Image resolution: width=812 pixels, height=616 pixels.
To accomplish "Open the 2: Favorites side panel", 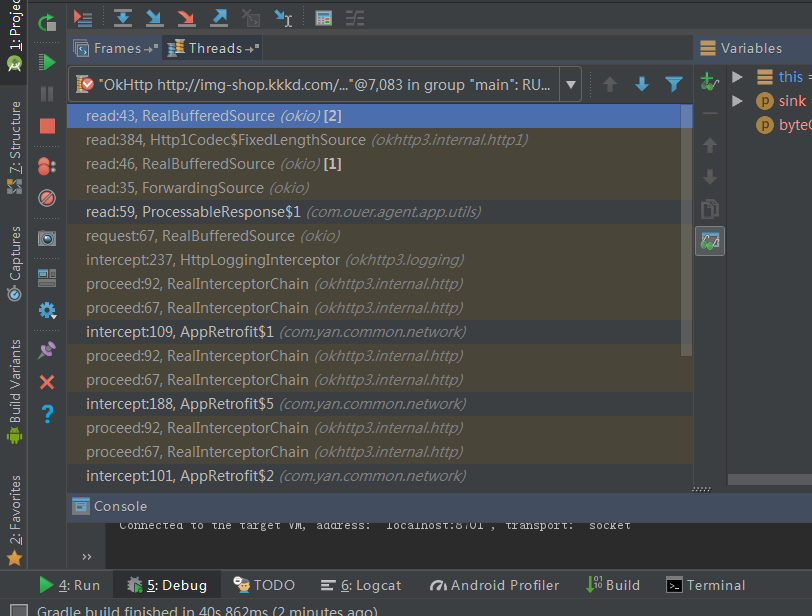I will (x=14, y=520).
